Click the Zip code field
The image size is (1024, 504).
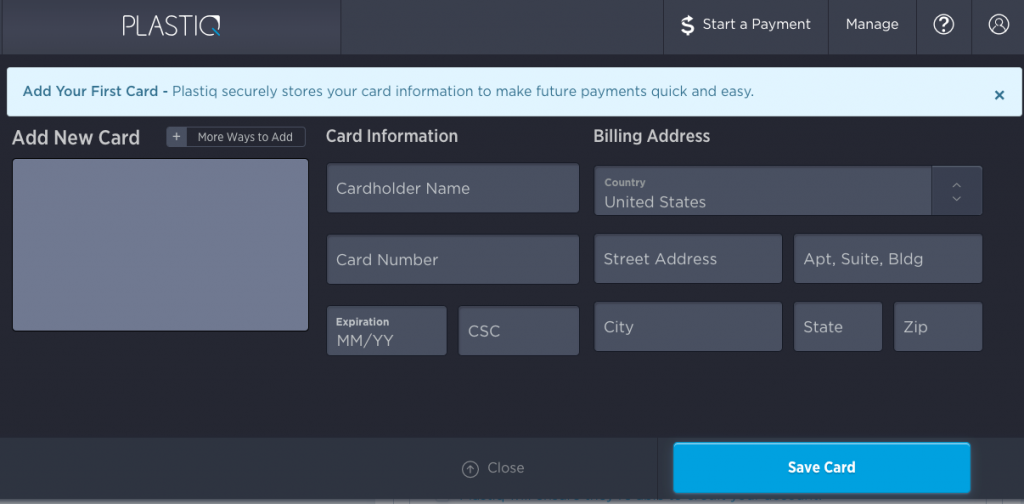(938, 327)
